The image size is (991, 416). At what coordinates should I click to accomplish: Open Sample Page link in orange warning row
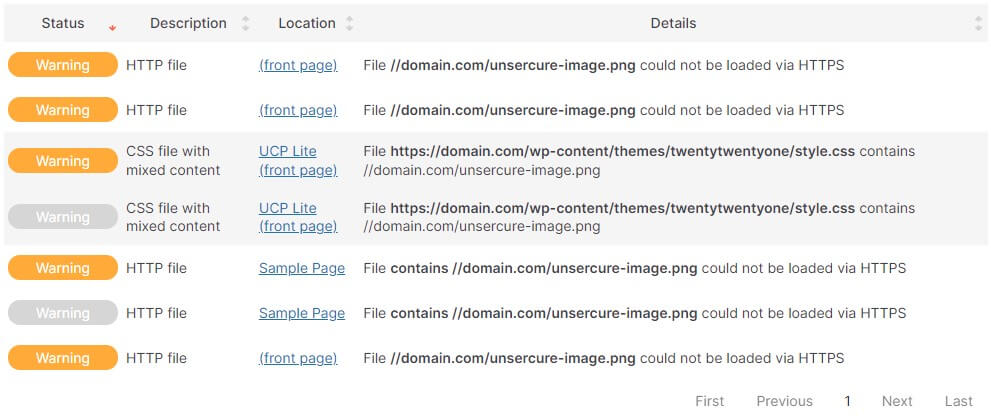pyautogui.click(x=302, y=268)
